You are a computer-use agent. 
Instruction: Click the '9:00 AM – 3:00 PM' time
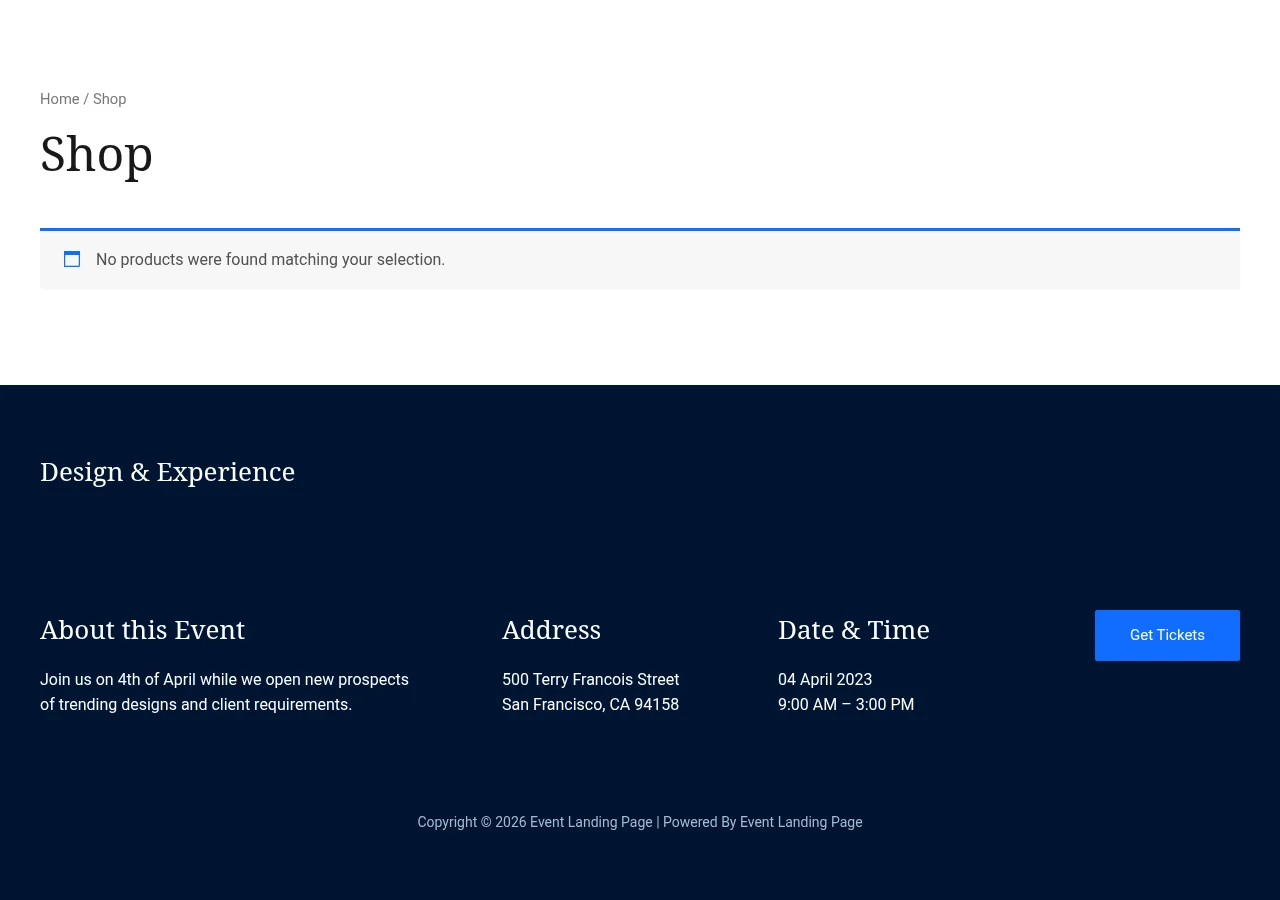(846, 705)
